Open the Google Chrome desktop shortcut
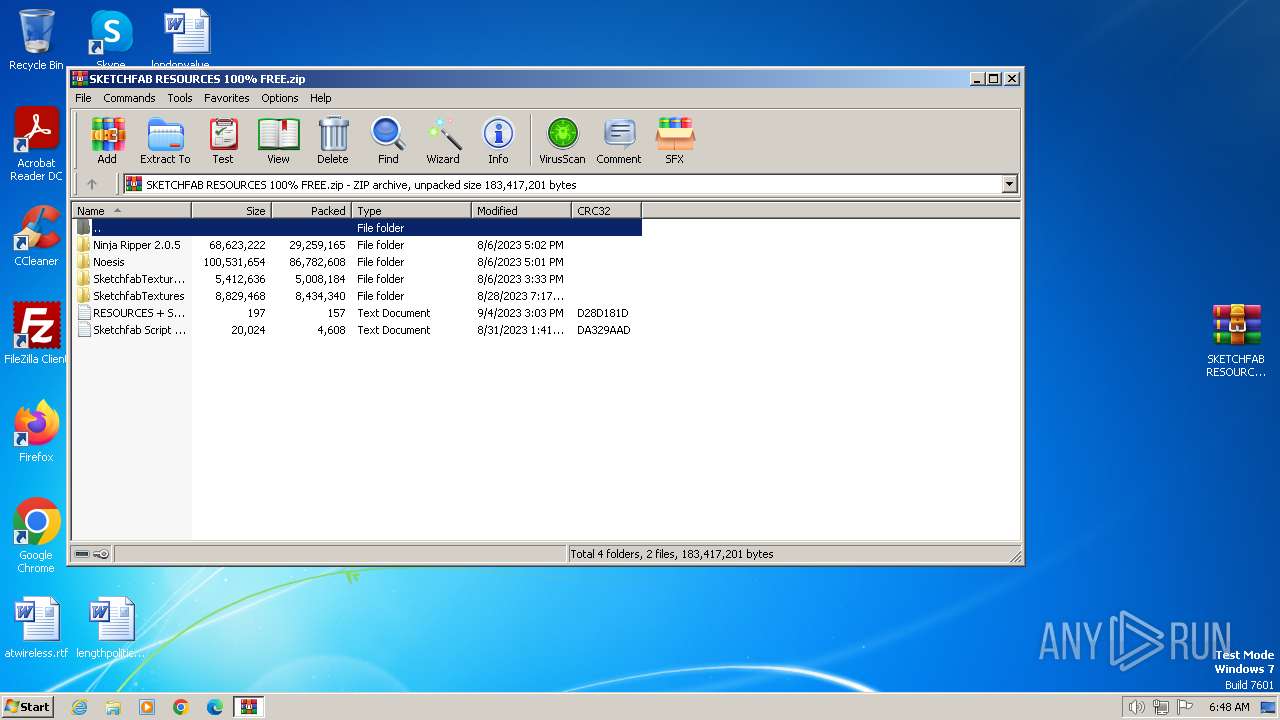1280x720 pixels. 36,536
